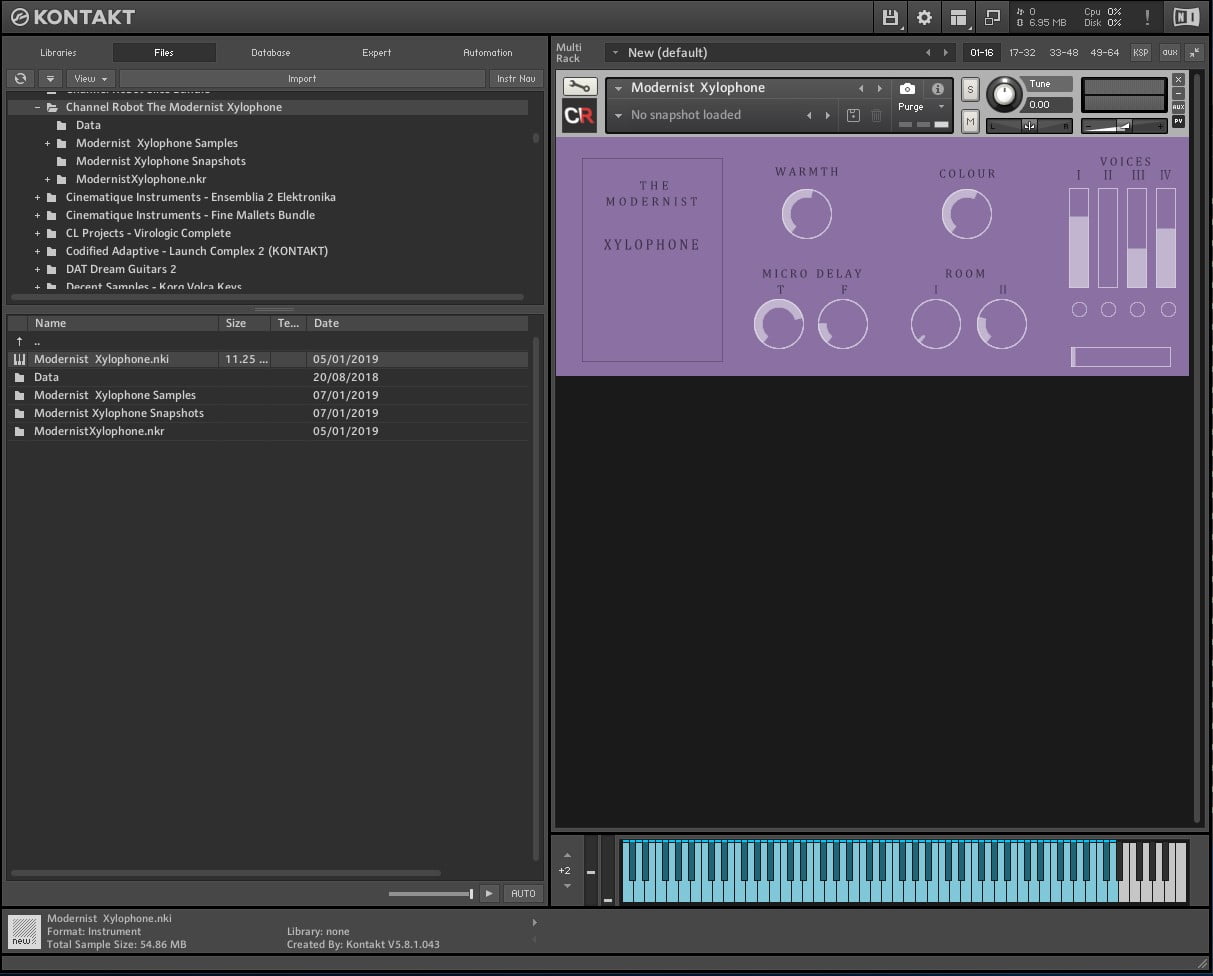Click the exclamation panic button
The width and height of the screenshot is (1213, 976).
click(x=1147, y=17)
